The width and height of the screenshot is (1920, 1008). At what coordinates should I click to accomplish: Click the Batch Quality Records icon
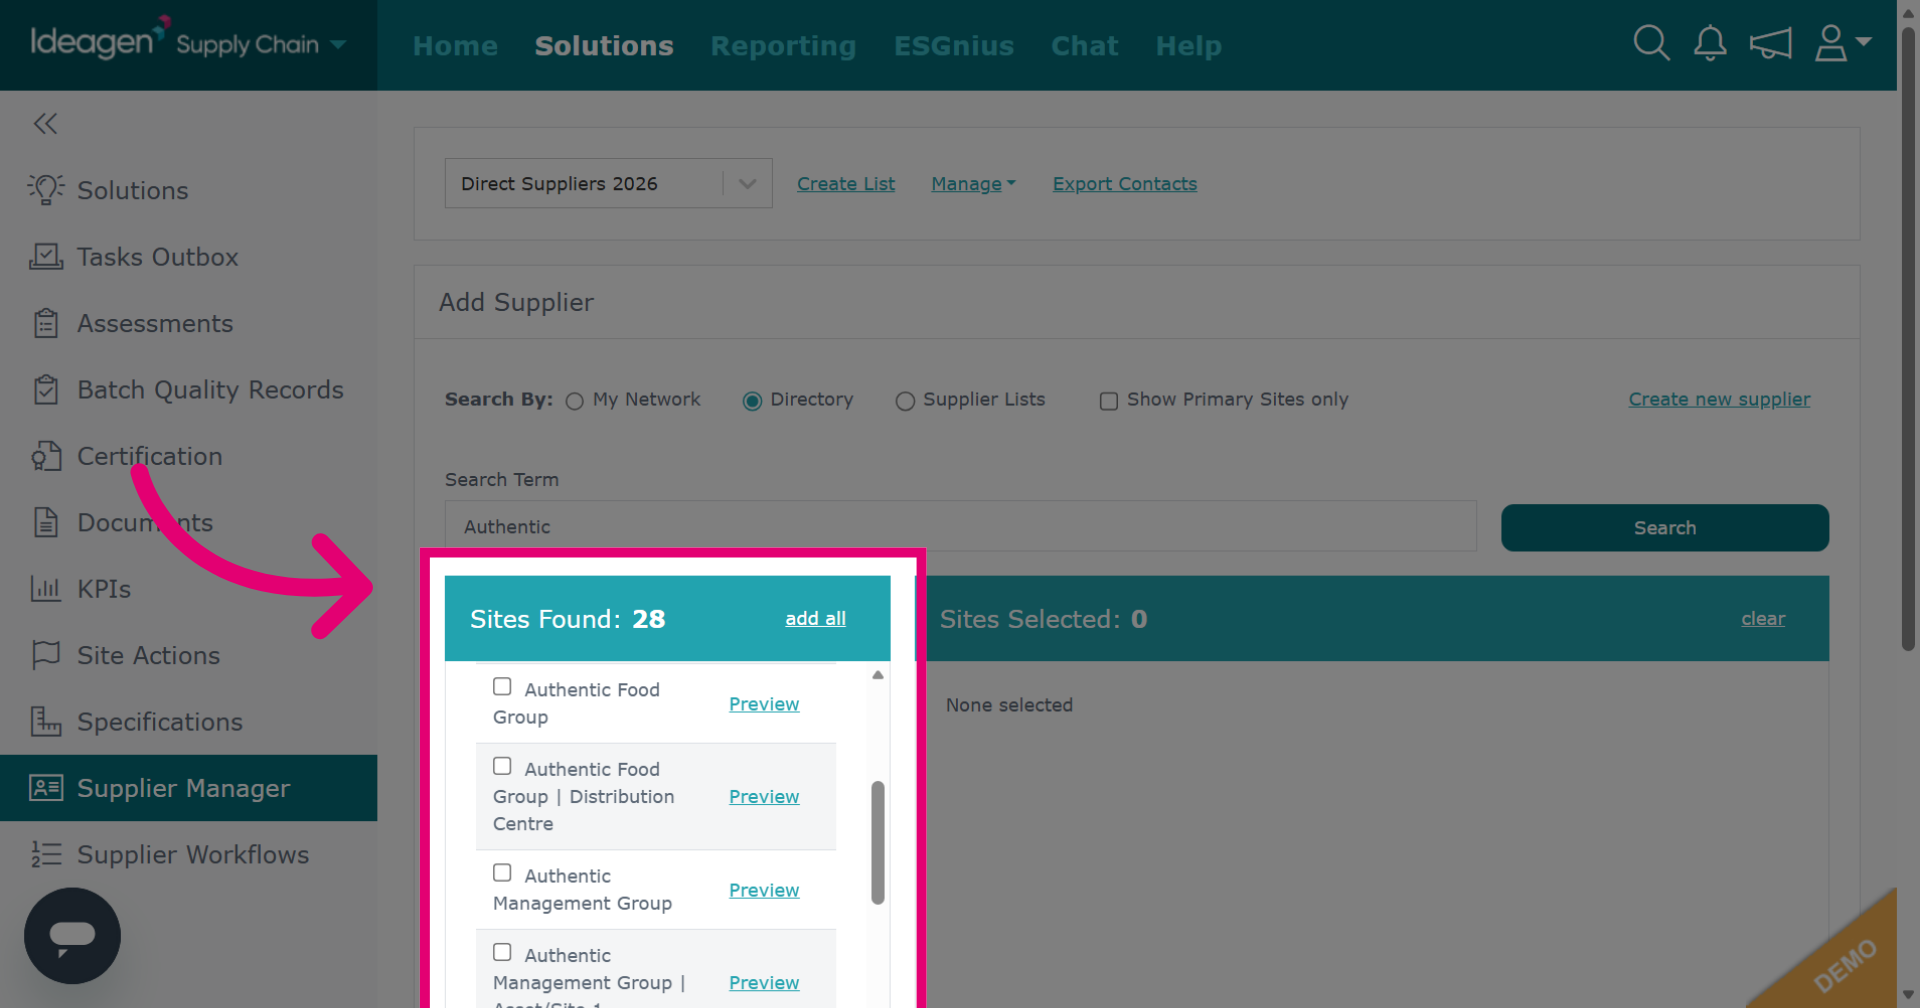point(45,389)
